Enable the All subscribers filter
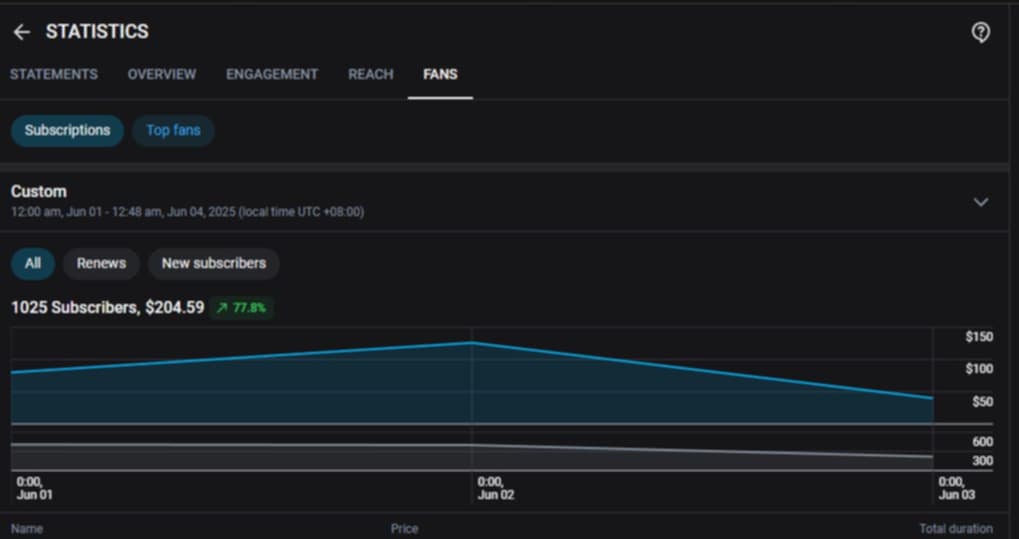 (33, 263)
